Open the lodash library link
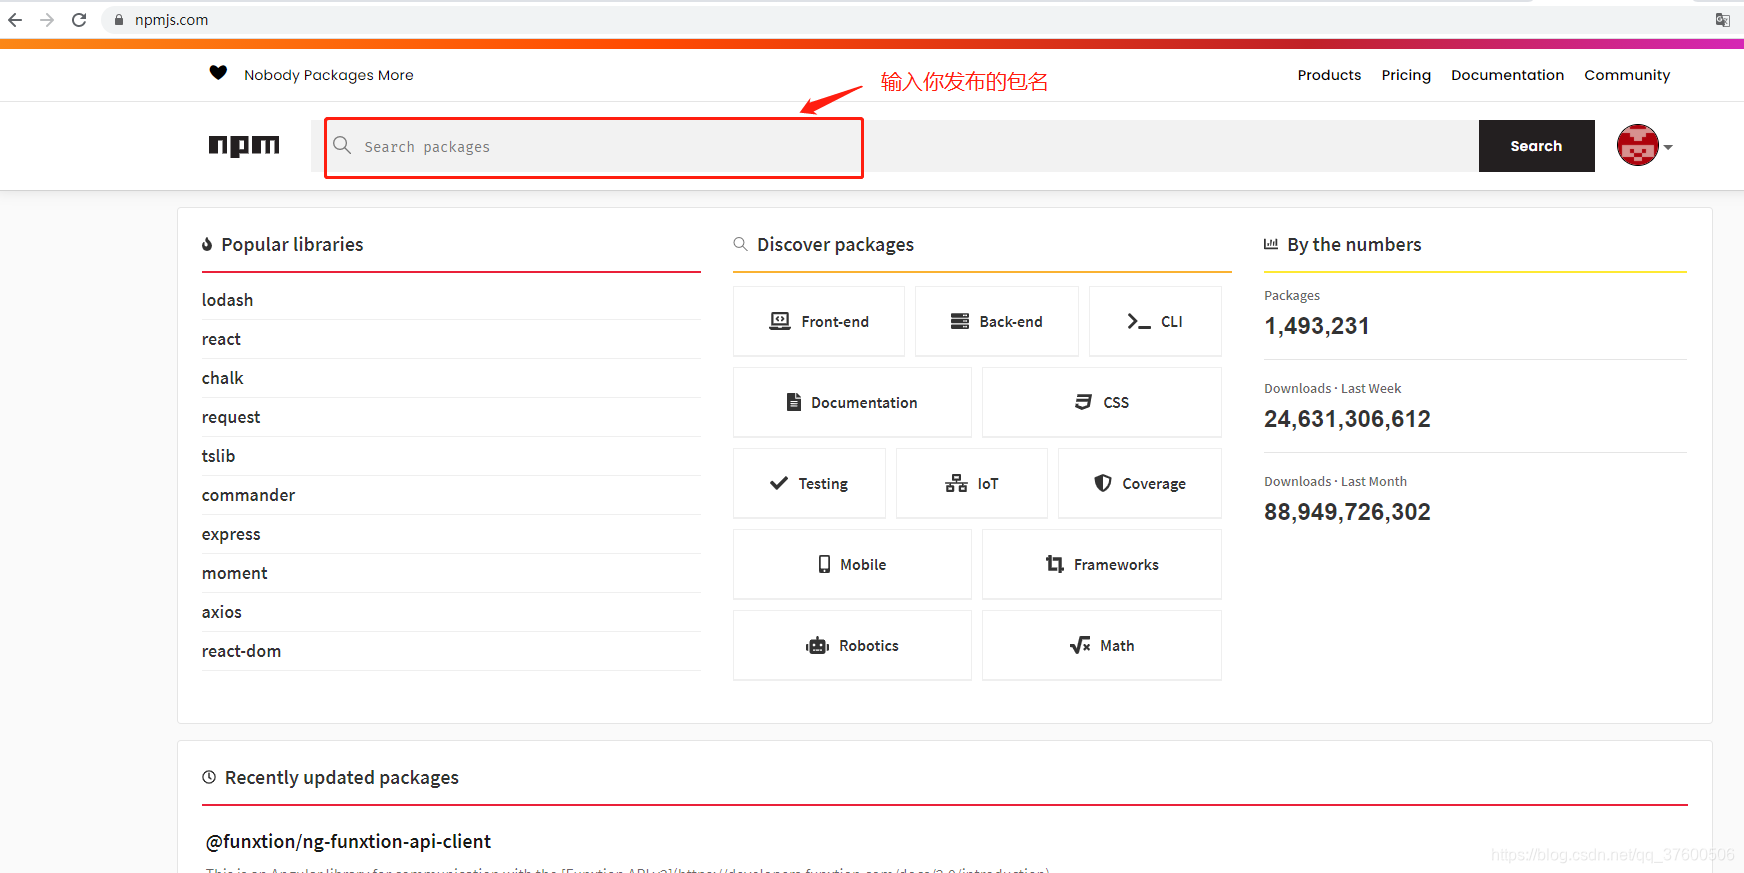This screenshot has height=873, width=1744. click(x=227, y=300)
